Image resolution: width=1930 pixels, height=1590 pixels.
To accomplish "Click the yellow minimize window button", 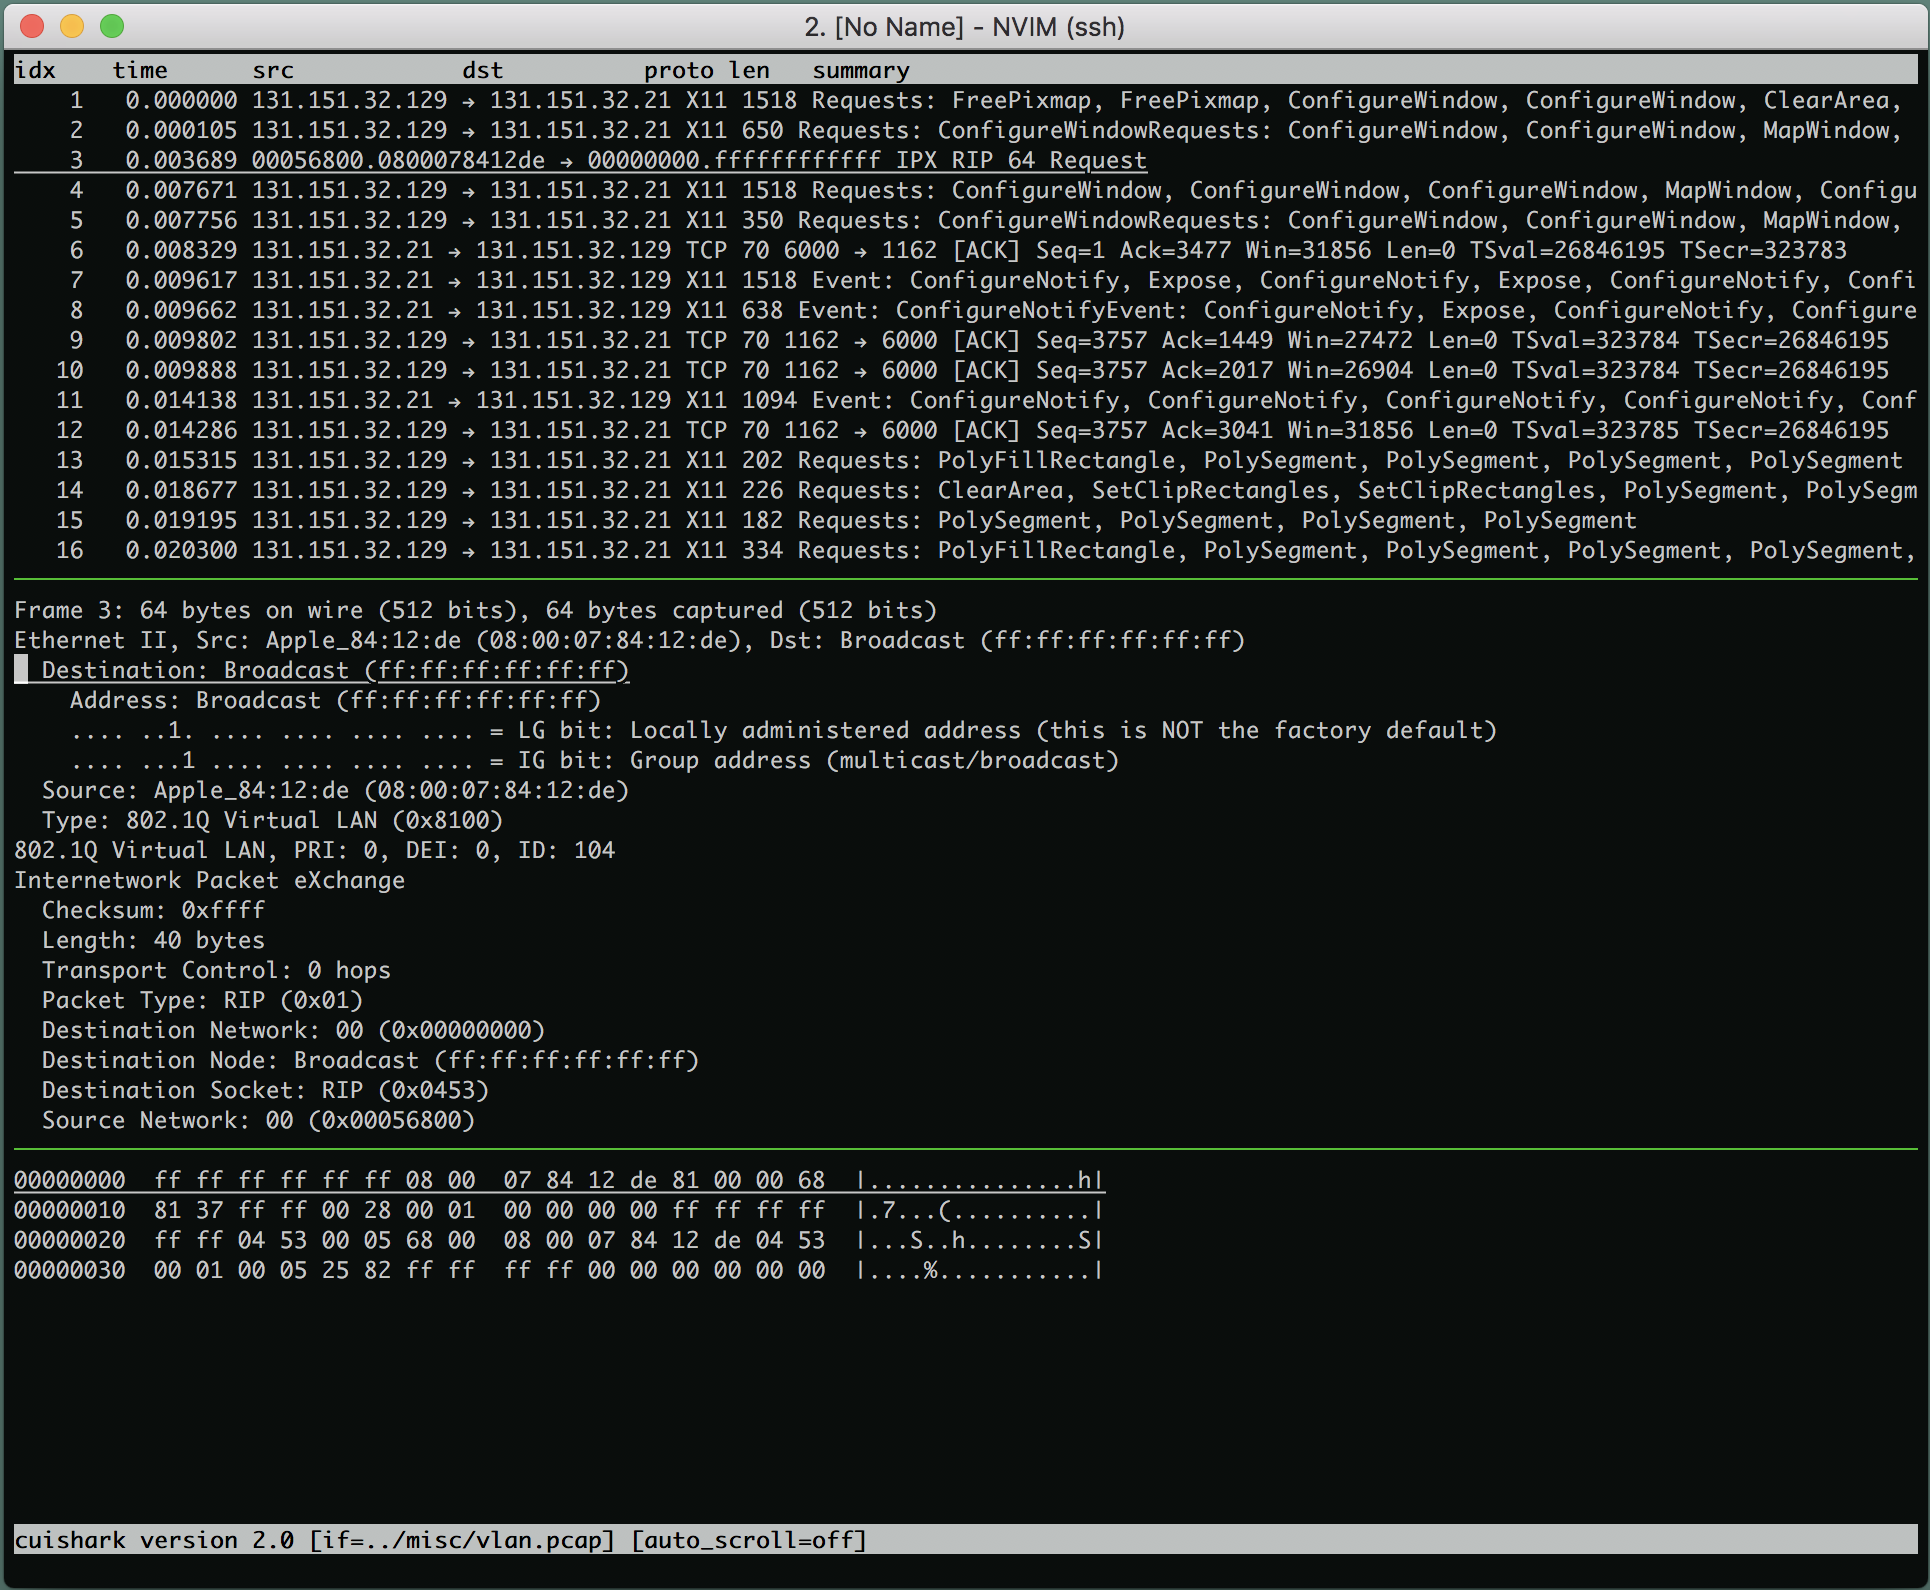I will (72, 26).
